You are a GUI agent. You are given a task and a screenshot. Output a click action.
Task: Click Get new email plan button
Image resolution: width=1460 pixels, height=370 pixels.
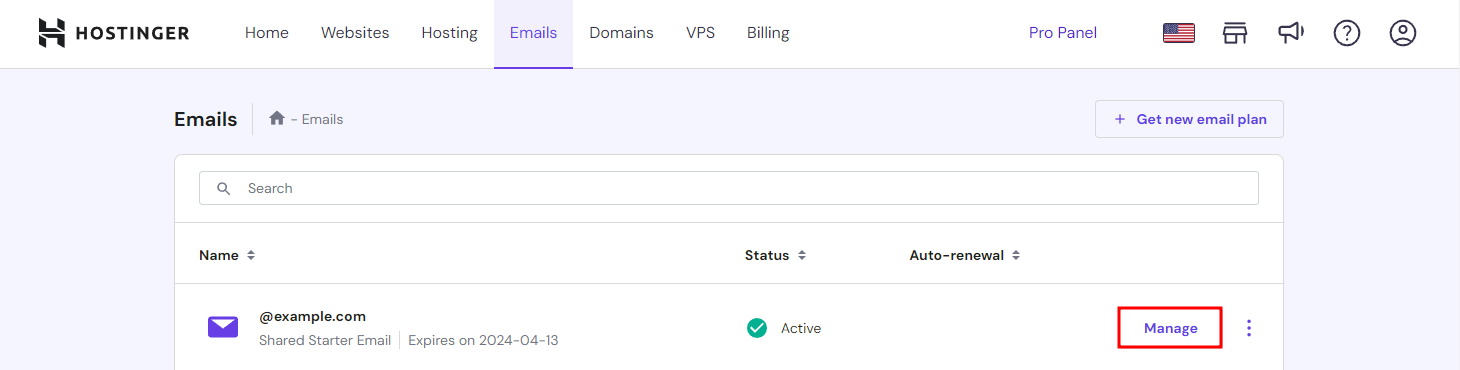pos(1189,119)
